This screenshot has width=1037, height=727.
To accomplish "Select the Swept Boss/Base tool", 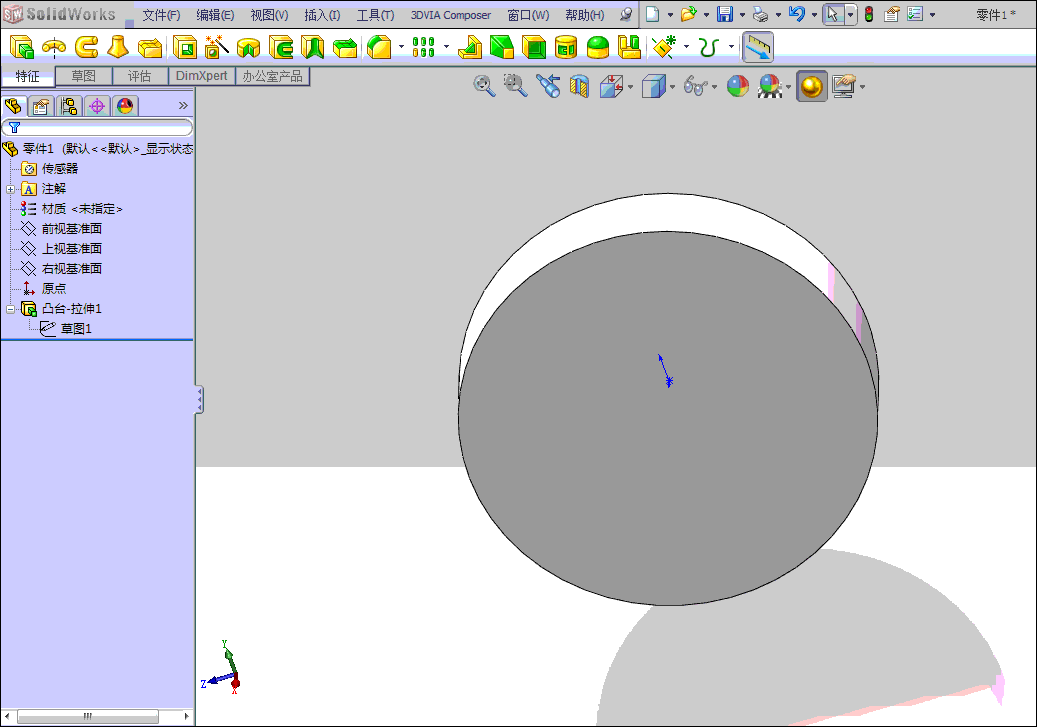I will [86, 47].
